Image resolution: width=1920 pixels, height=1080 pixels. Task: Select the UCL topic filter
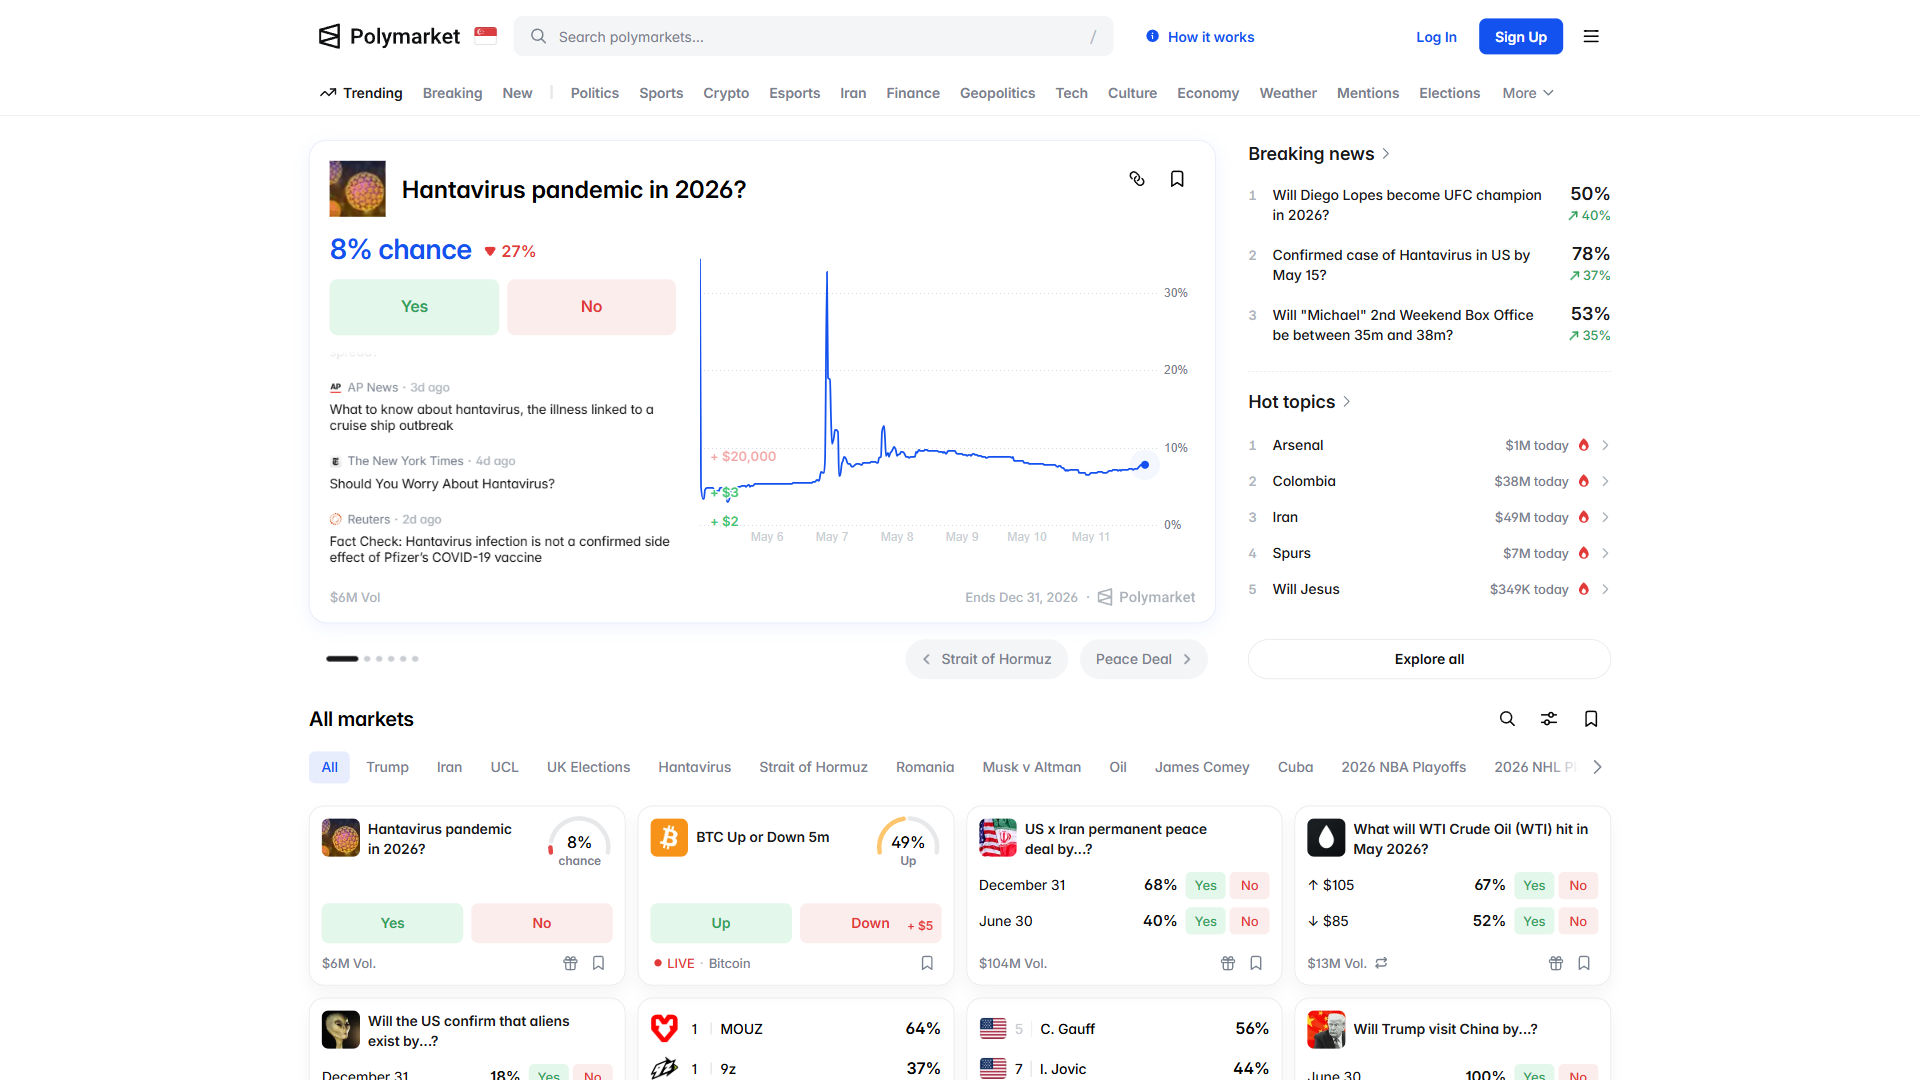click(x=504, y=767)
